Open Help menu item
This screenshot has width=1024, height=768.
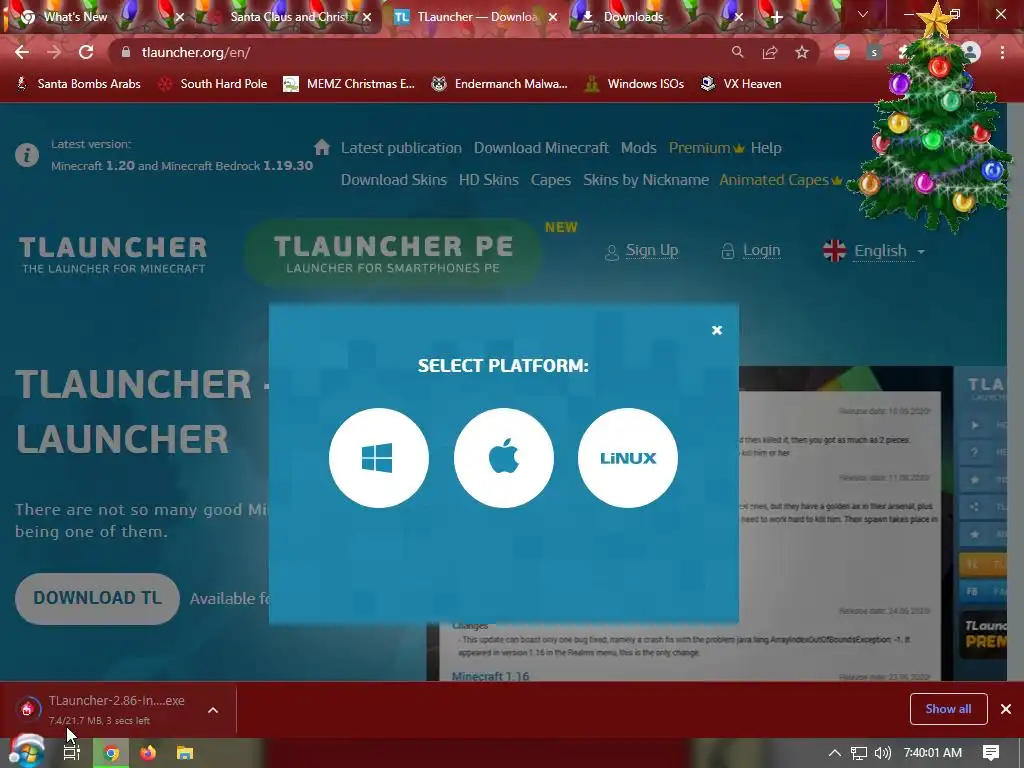766,148
